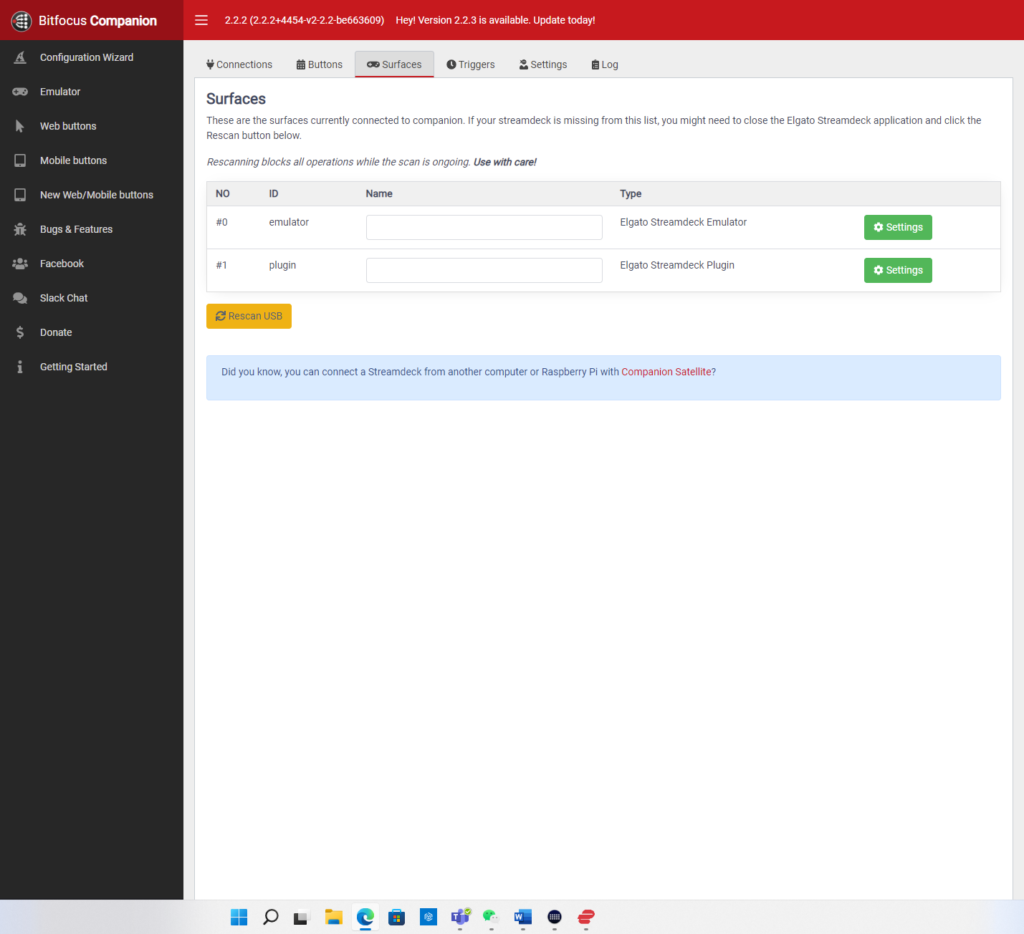Follow the Companion Satellite link
This screenshot has width=1024, height=934.
point(666,372)
